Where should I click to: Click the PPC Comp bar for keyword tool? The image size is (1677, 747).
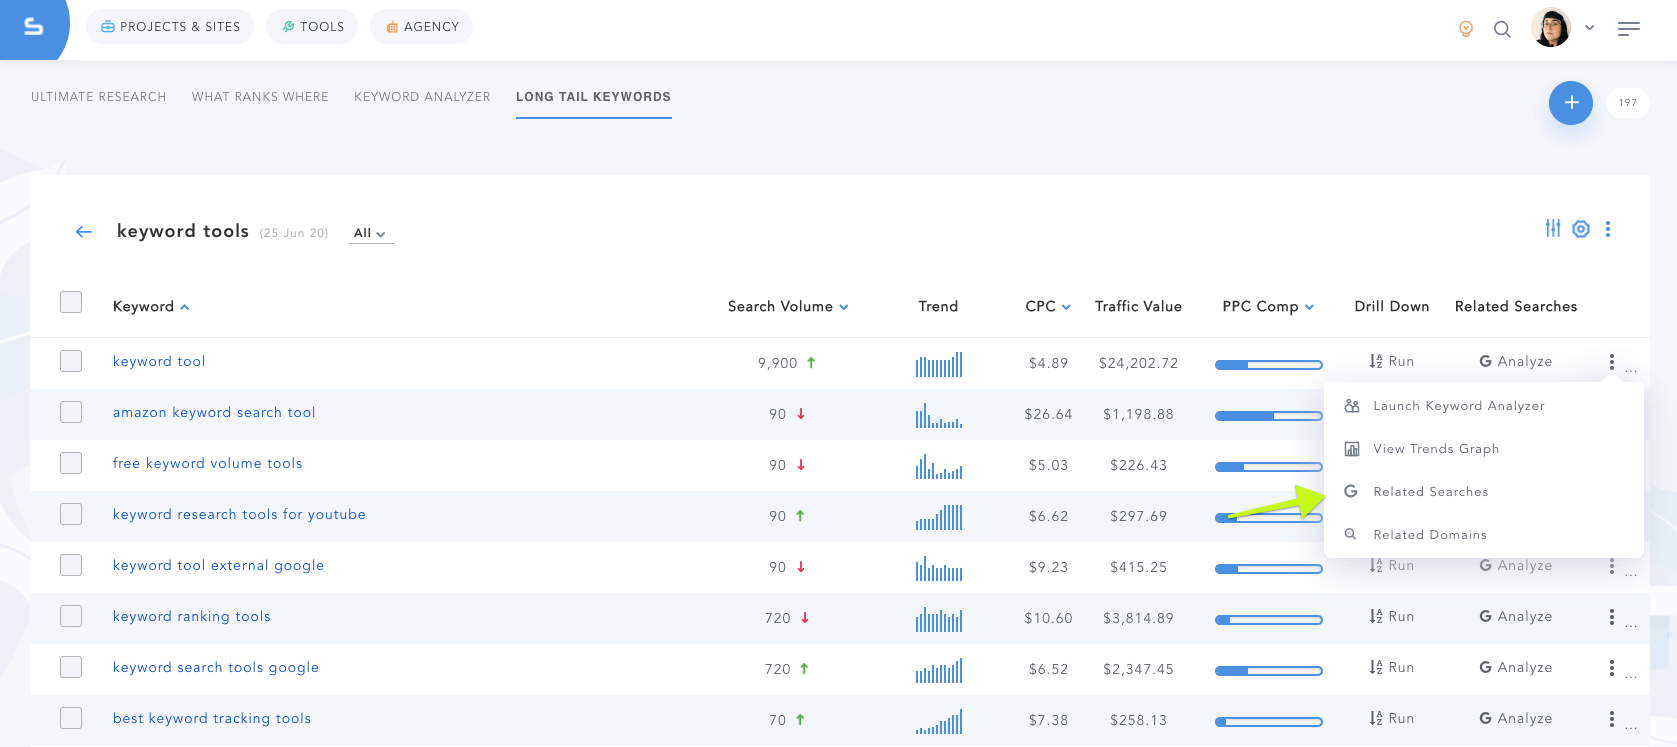tap(1268, 365)
